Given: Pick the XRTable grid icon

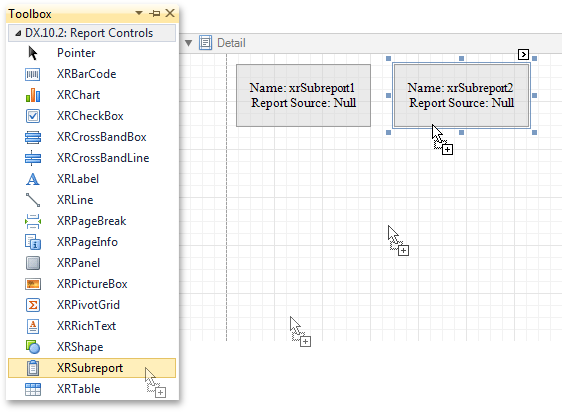Looking at the screenshot, I should point(33,389).
